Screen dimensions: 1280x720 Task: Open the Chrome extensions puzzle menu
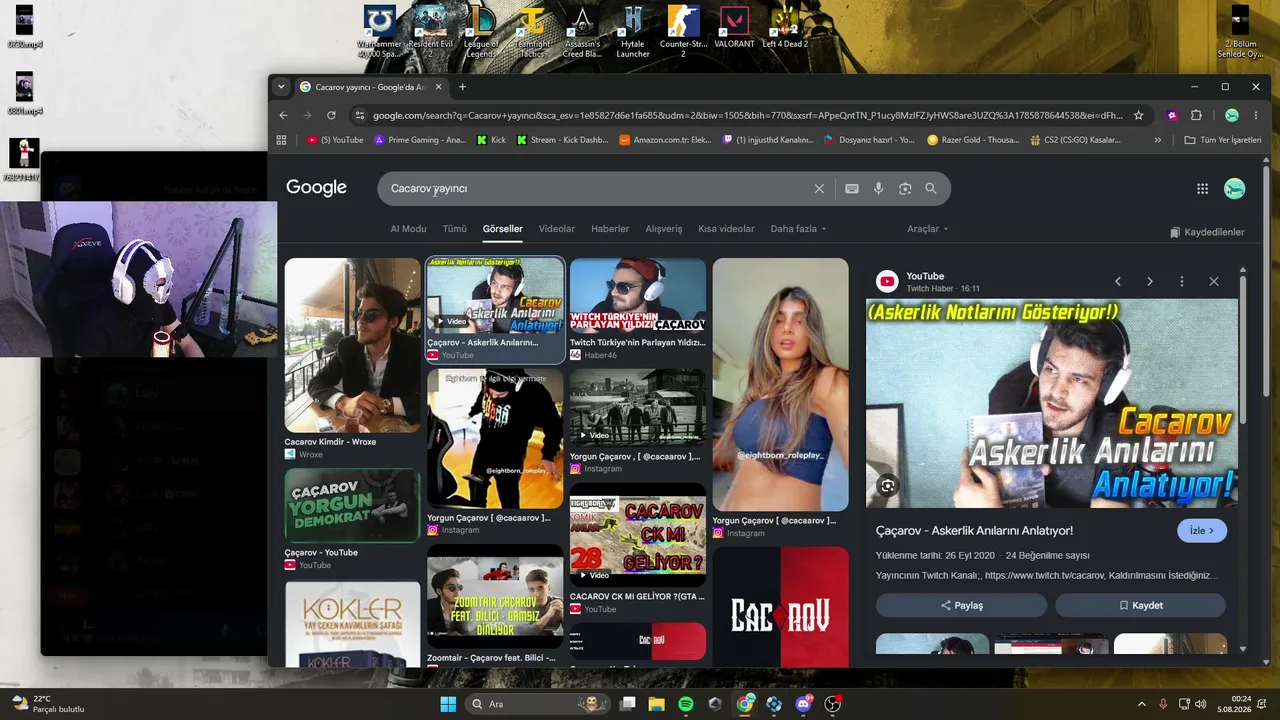(x=1196, y=115)
